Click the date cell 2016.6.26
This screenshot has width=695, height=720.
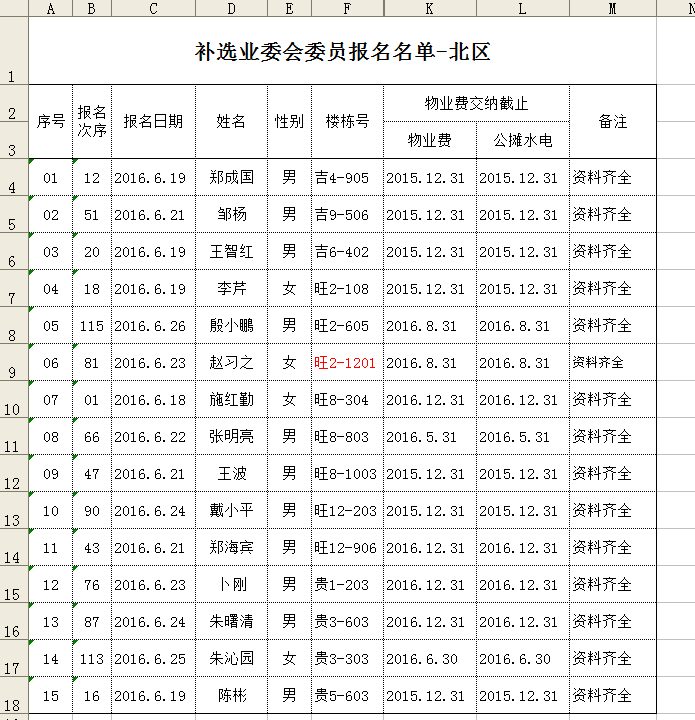pyautogui.click(x=152, y=326)
